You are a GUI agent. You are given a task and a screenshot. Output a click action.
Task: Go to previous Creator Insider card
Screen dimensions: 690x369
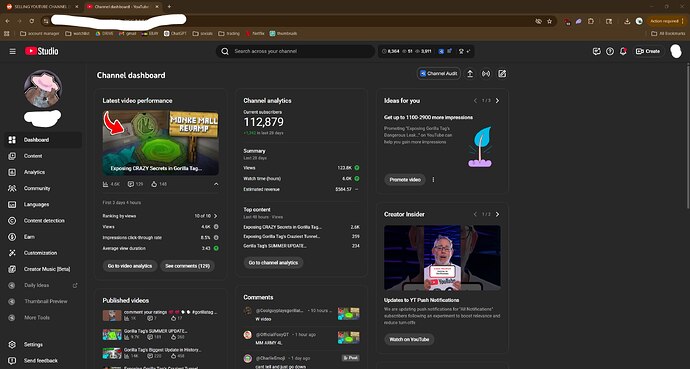point(475,215)
